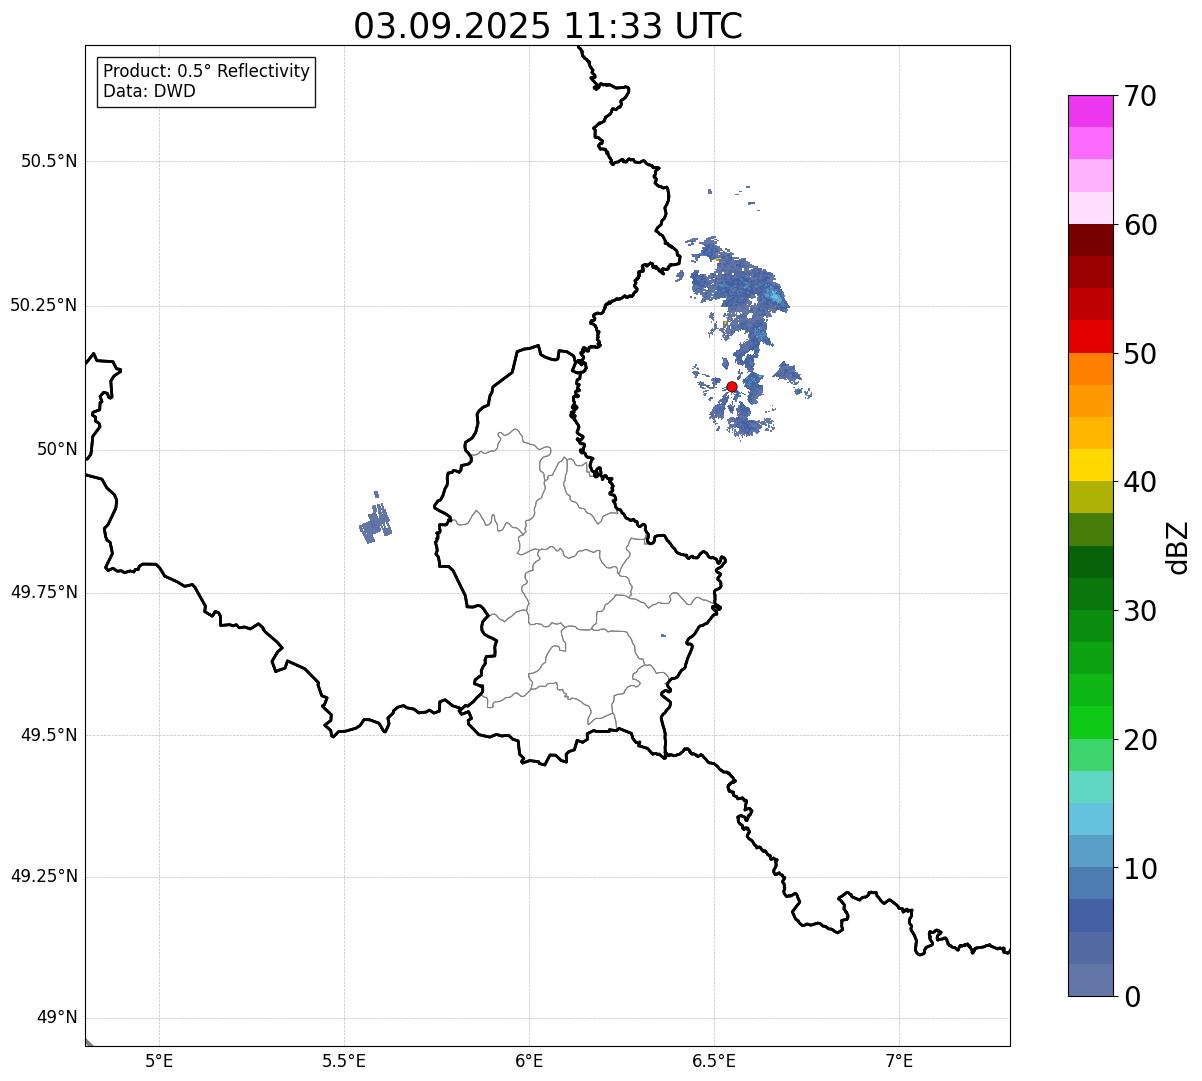Click the latitude label '50.25°N'
The height and width of the screenshot is (1081, 1202).
pyautogui.click(x=43, y=305)
